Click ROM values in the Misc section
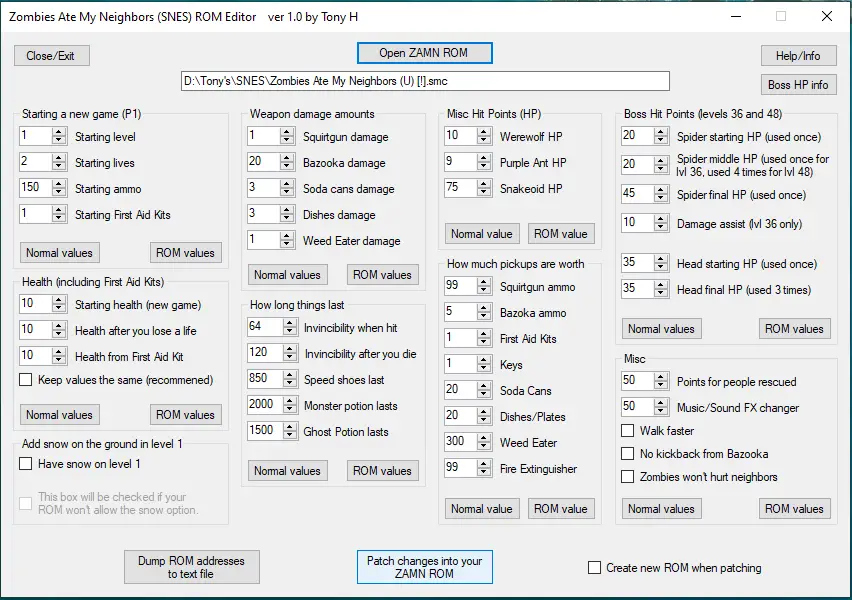Image resolution: width=852 pixels, height=600 pixels. coord(794,509)
